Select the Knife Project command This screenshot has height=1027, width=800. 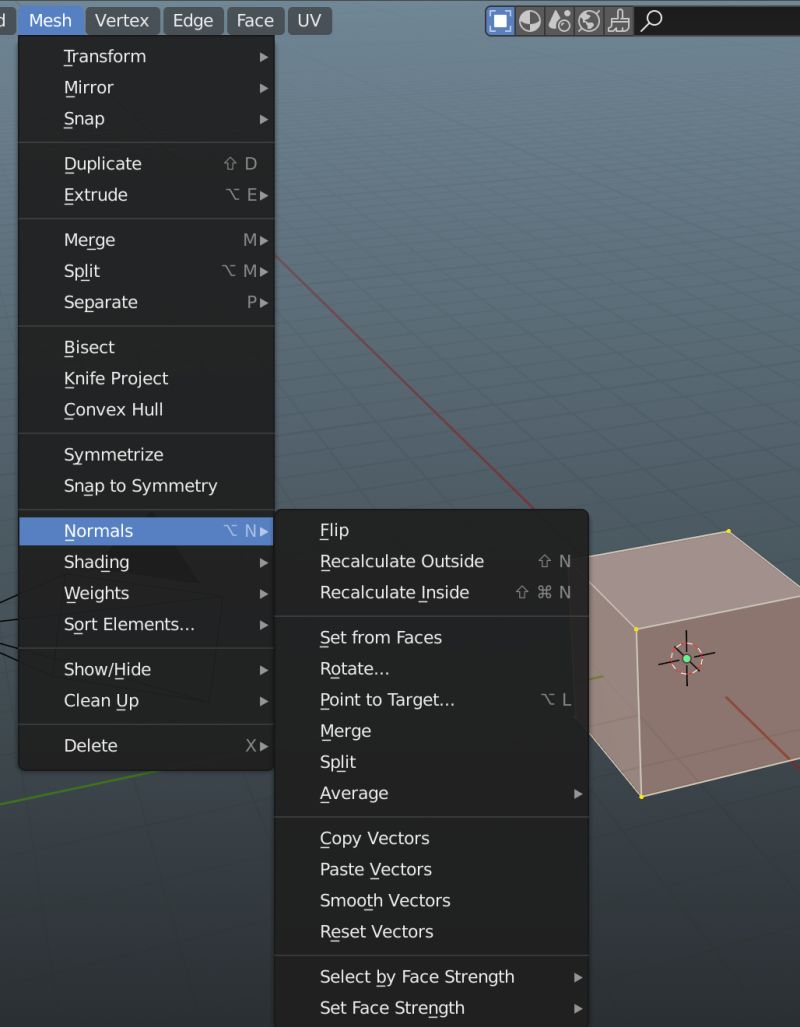coord(116,378)
